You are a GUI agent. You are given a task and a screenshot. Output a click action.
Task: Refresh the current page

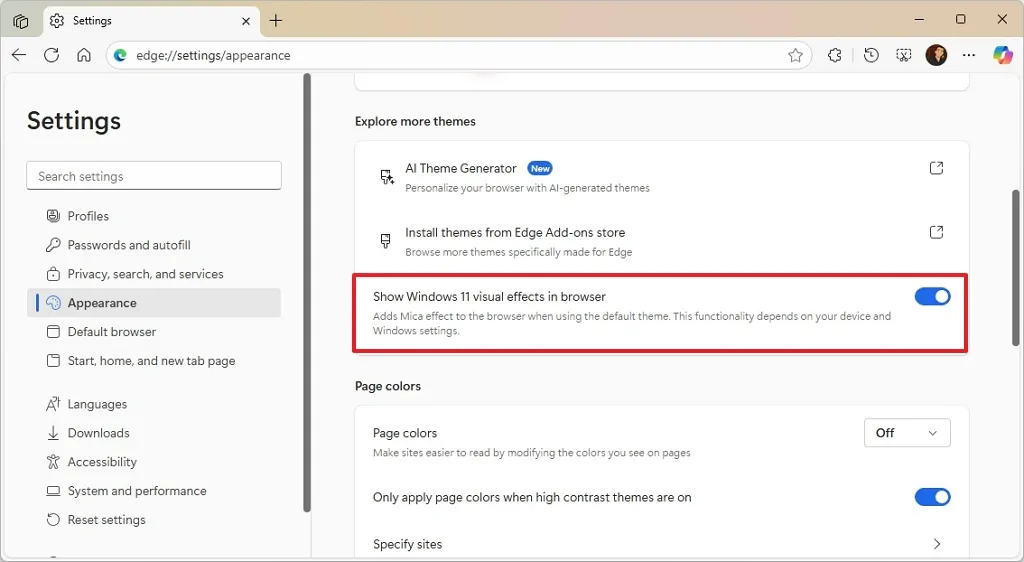point(52,55)
